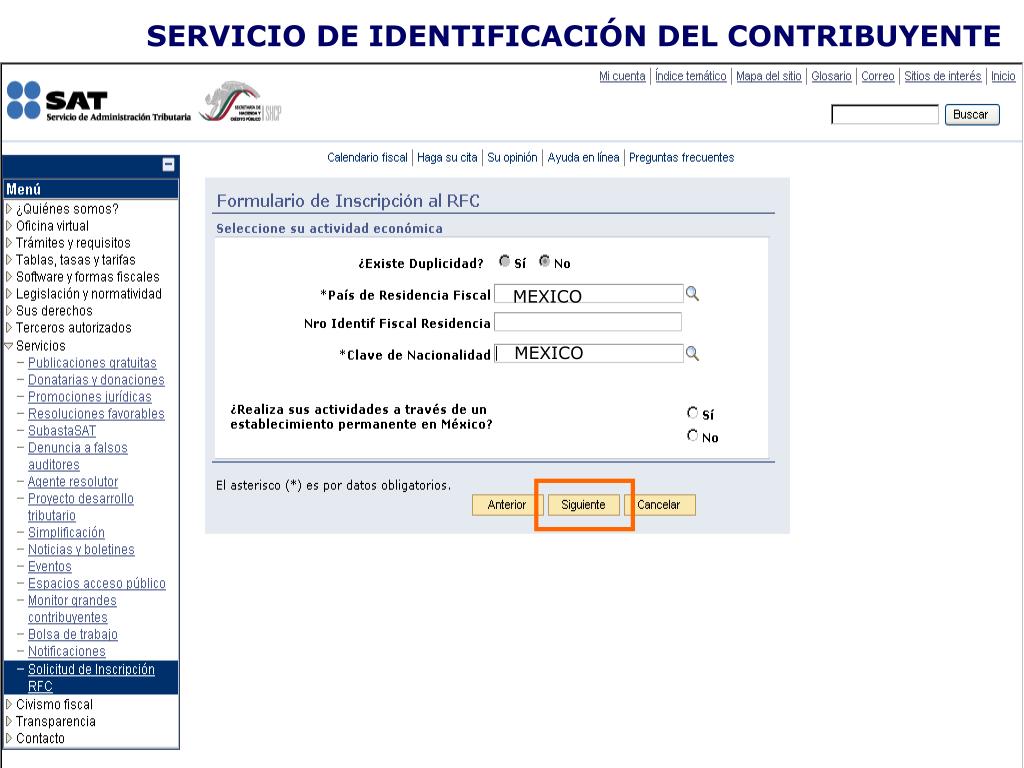Open Ayuda en línea
Screen dimensions: 1024x768
pos(583,157)
